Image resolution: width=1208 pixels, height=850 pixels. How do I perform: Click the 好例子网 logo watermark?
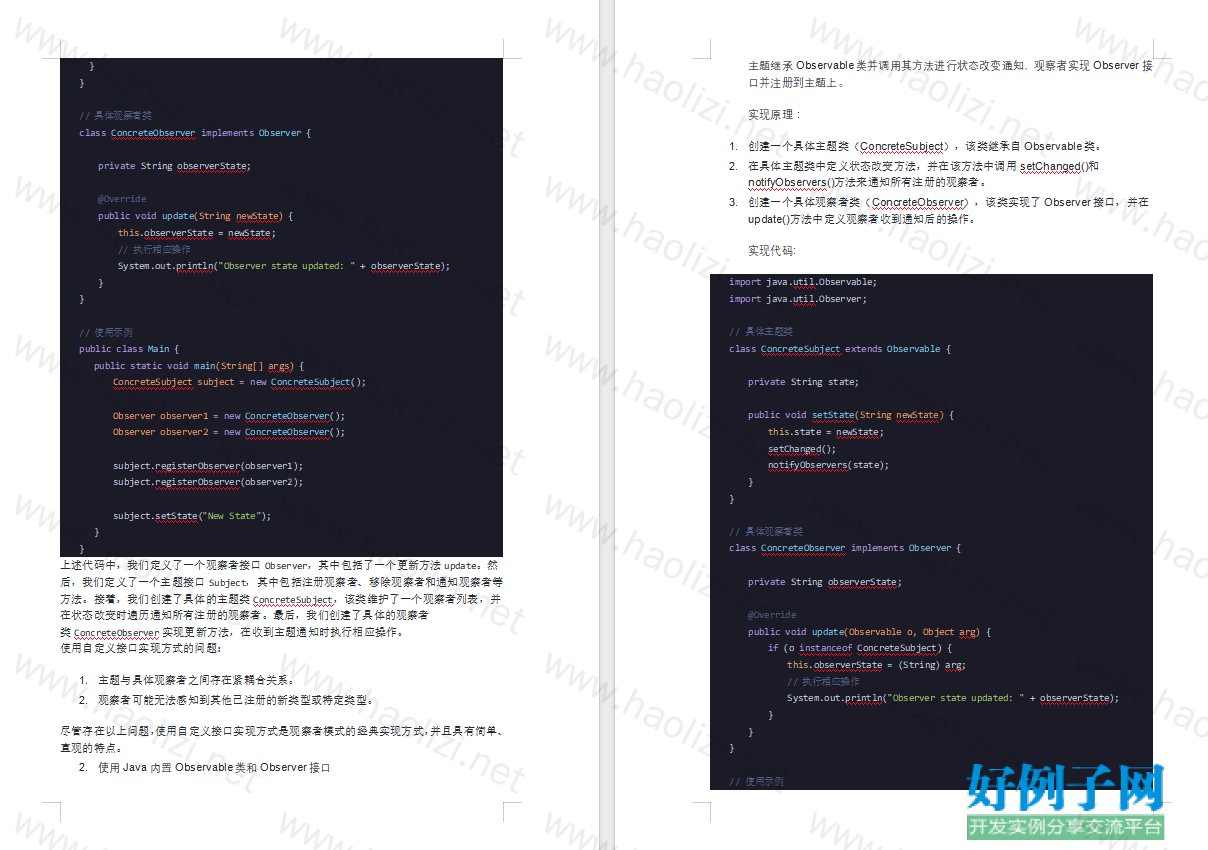(1064, 790)
